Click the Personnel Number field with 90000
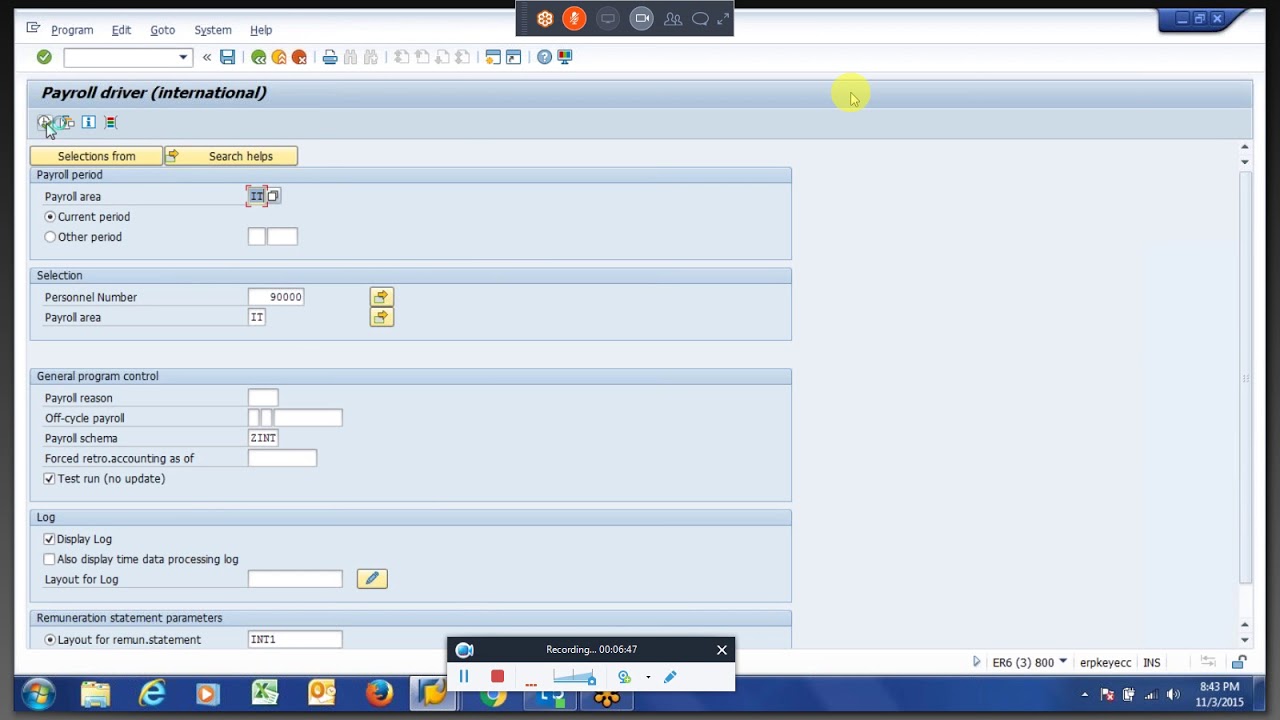 276,297
